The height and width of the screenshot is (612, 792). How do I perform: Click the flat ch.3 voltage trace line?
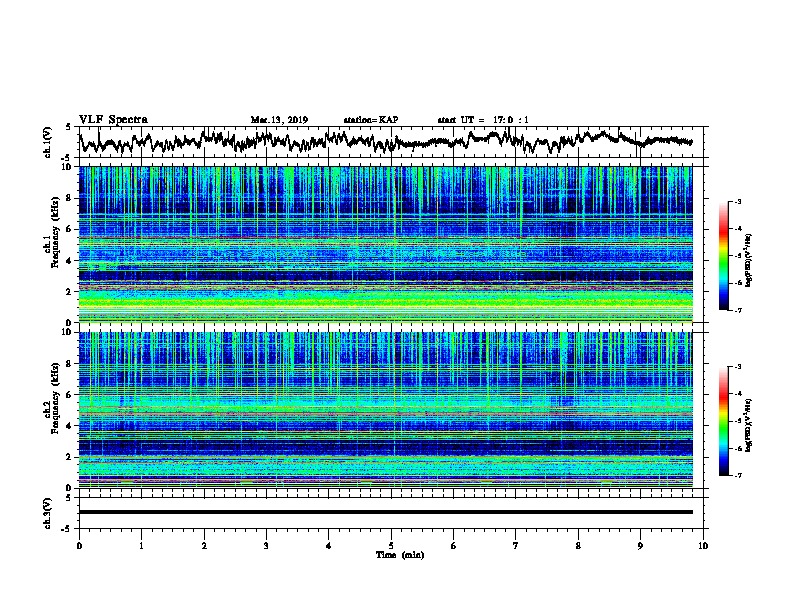point(385,512)
